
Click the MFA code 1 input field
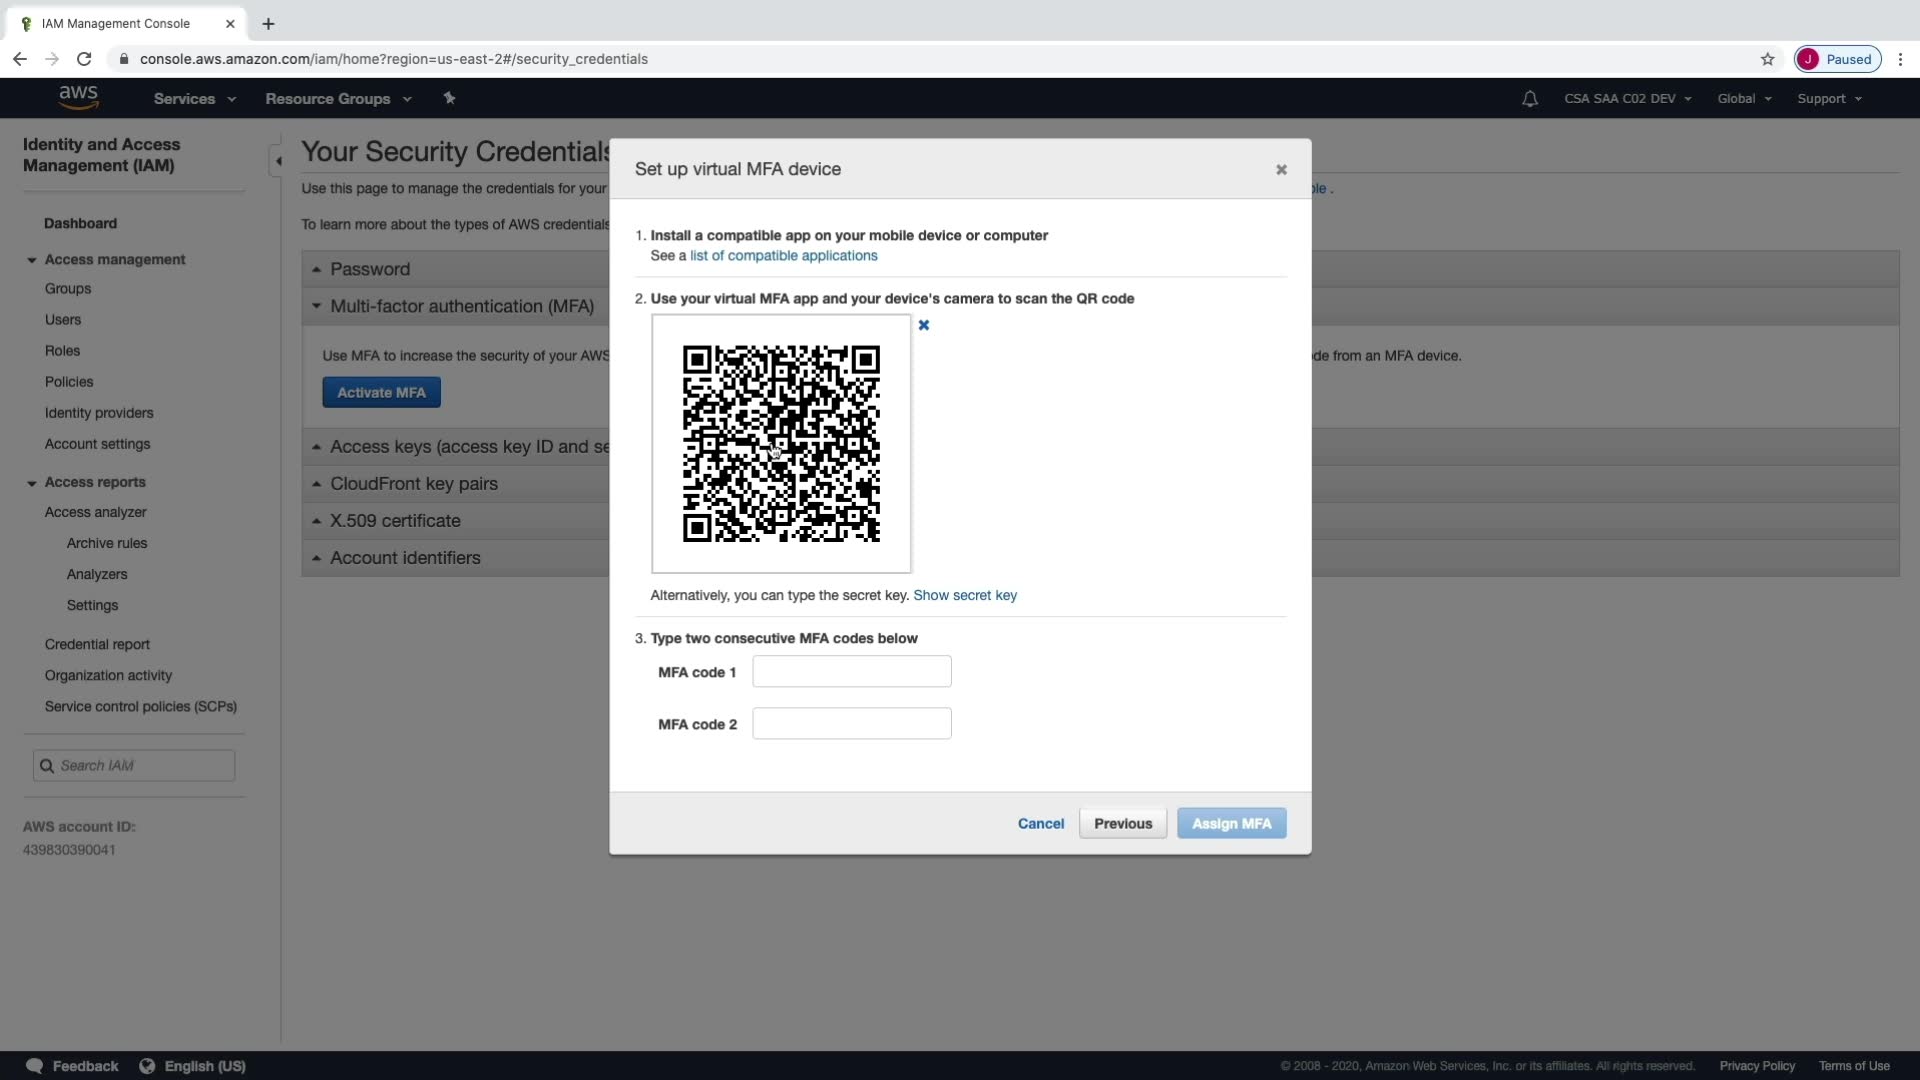point(851,671)
